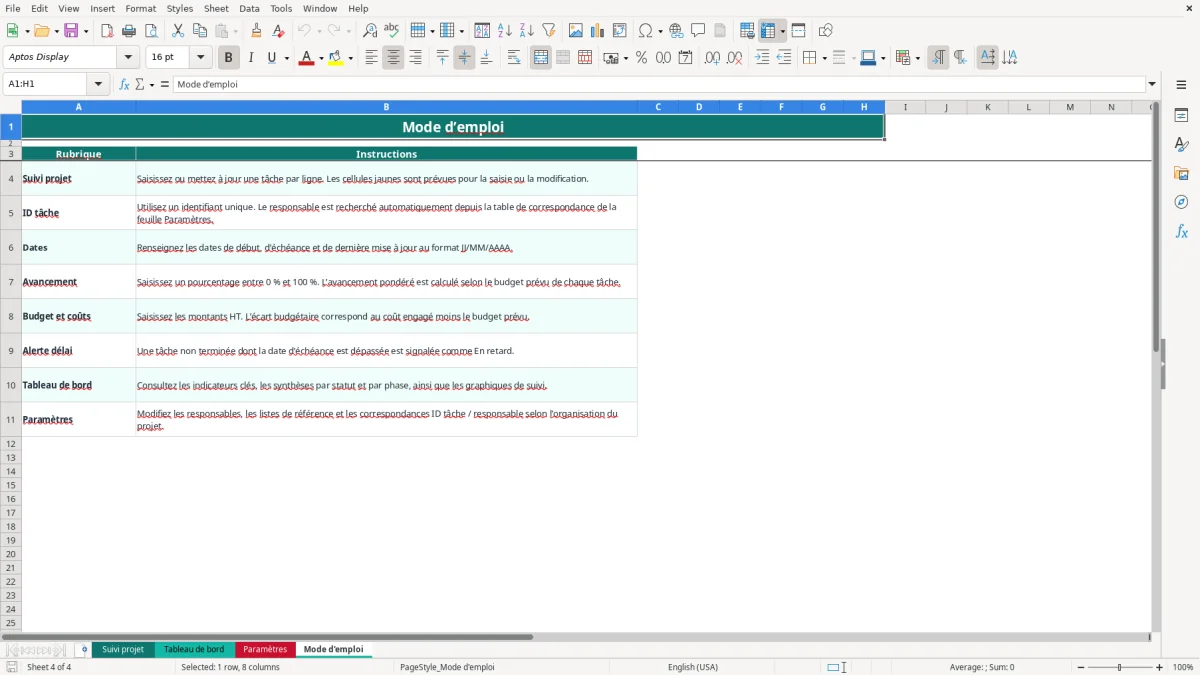Apply AutoFilter with the funnel icon
Screen dimensions: 1200x675
point(548,31)
